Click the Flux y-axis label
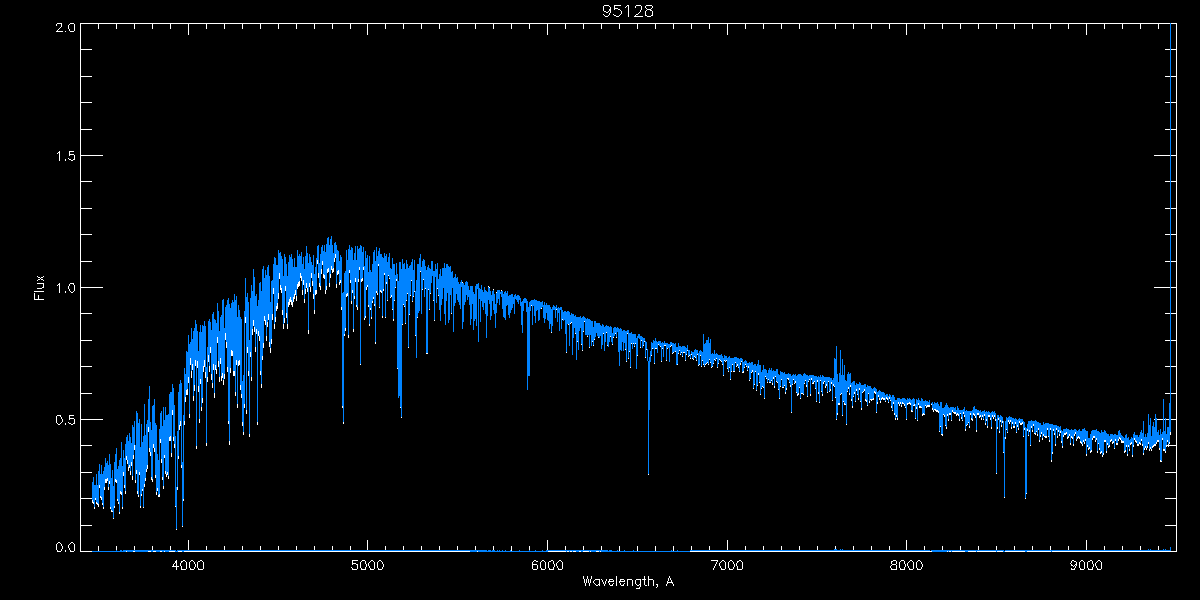This screenshot has width=1200, height=600. click(39, 288)
